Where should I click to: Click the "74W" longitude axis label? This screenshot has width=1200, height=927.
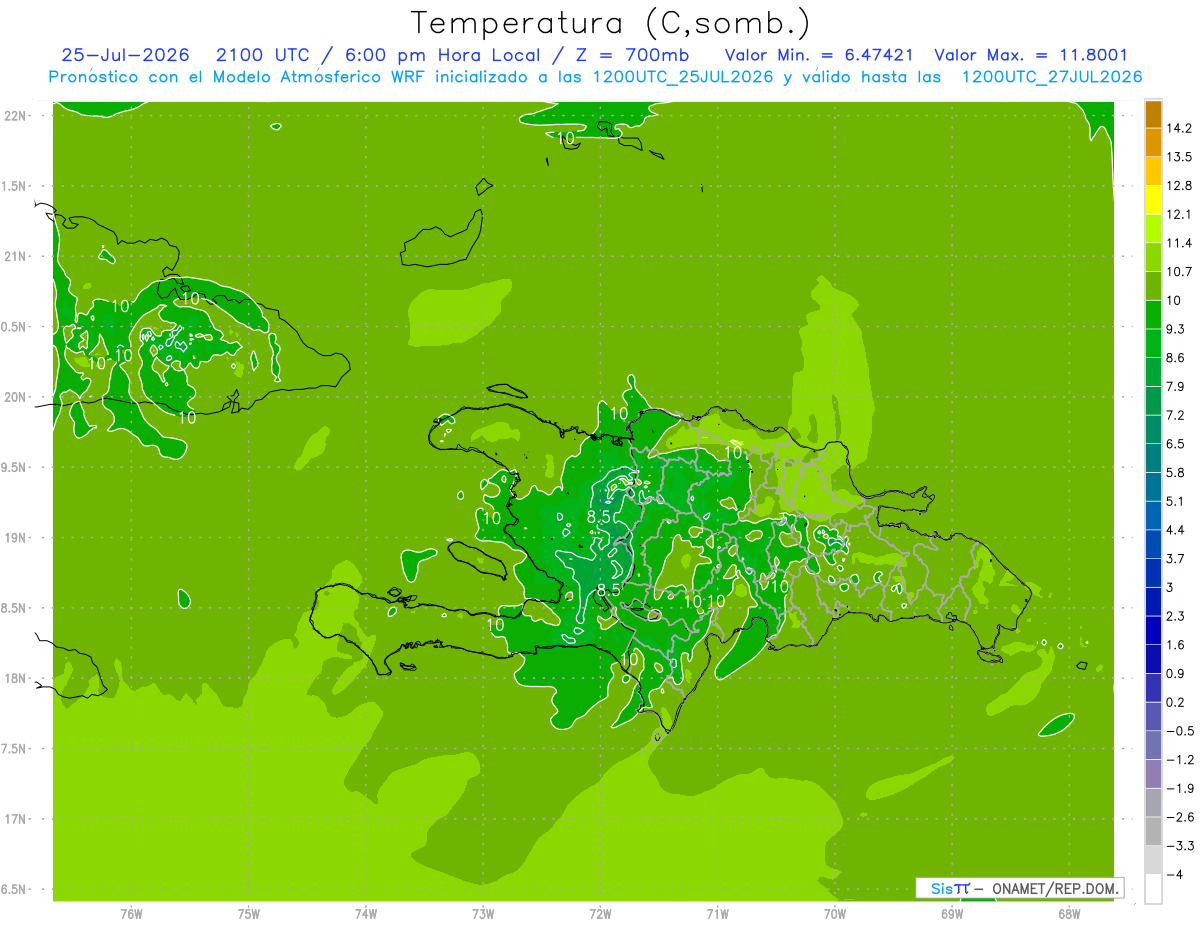click(366, 913)
